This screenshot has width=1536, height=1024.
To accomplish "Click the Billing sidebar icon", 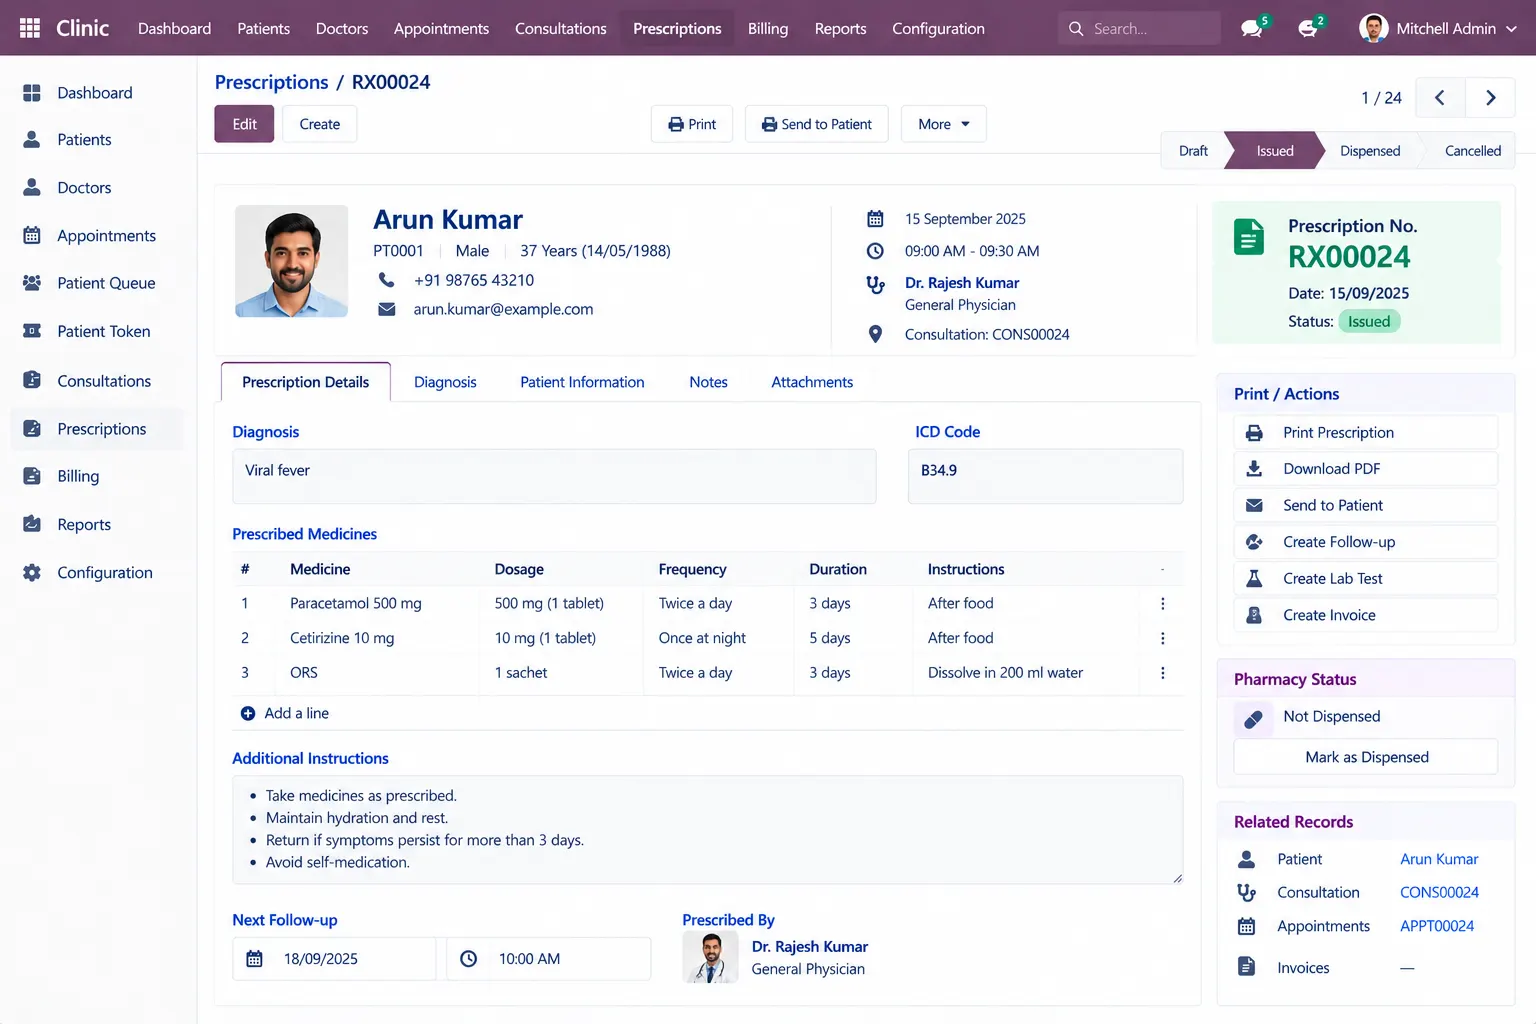I will pyautogui.click(x=32, y=476).
